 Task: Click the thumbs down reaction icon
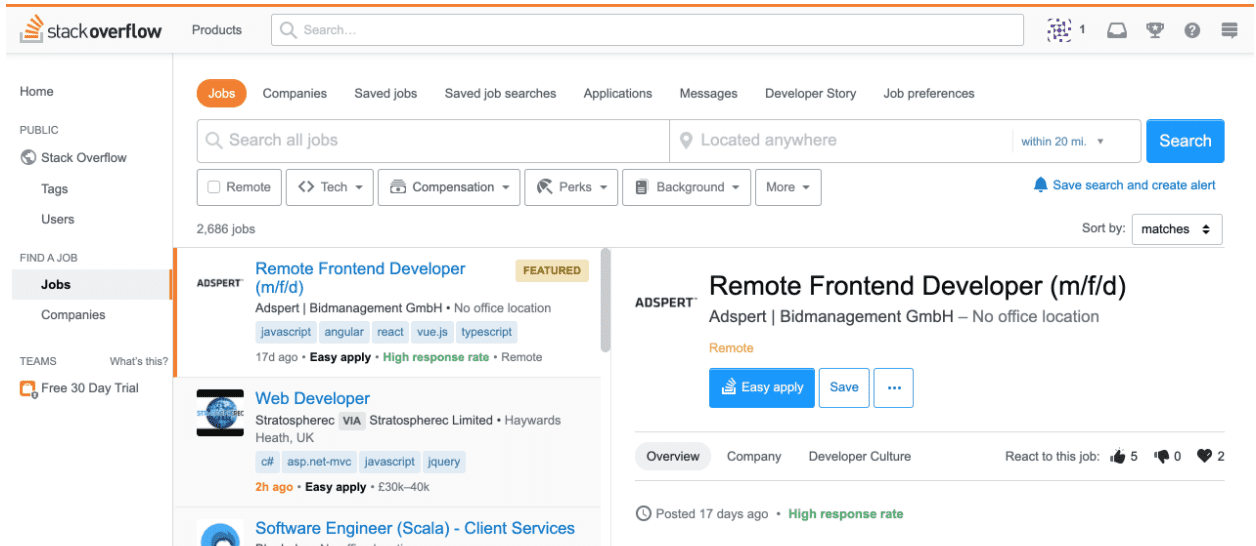tap(1161, 457)
